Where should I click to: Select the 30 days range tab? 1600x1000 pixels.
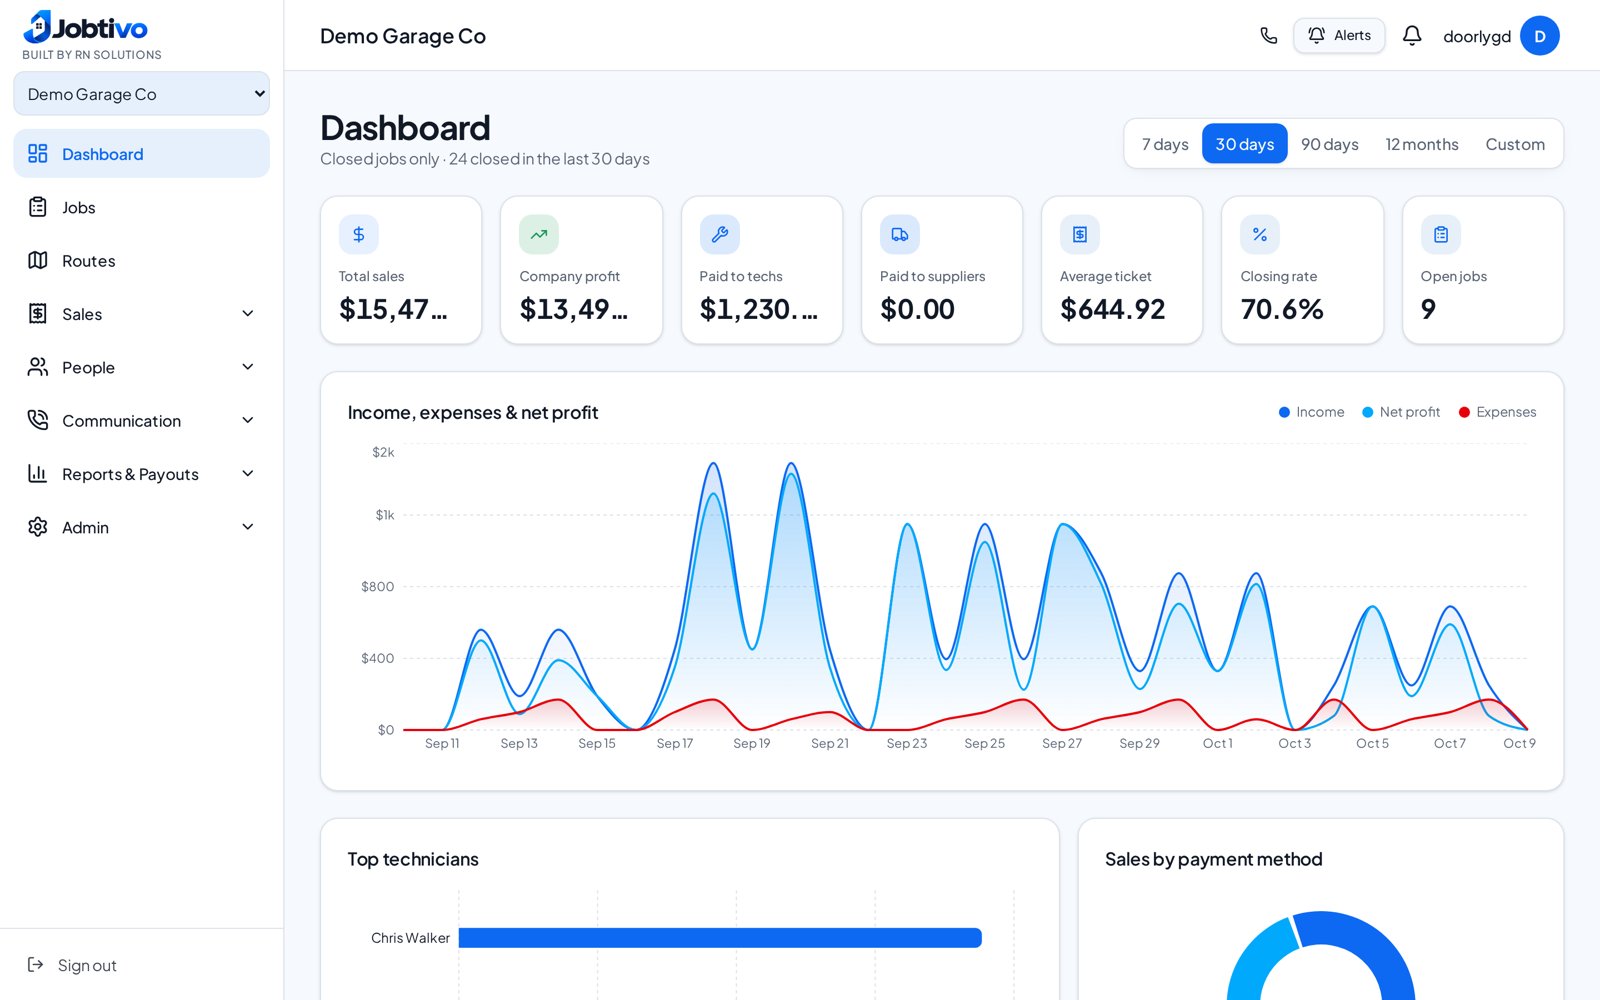coord(1245,144)
